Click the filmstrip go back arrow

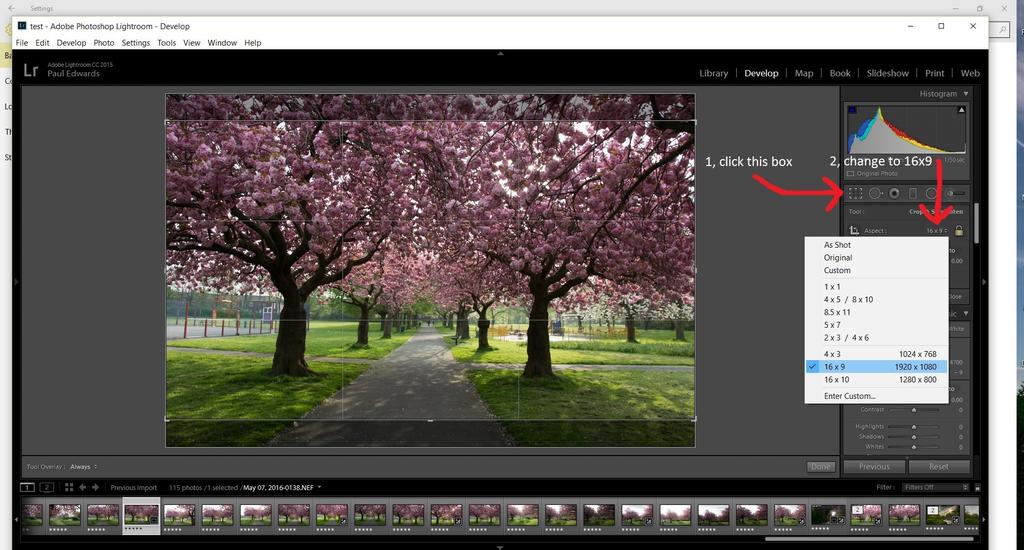pyautogui.click(x=83, y=488)
